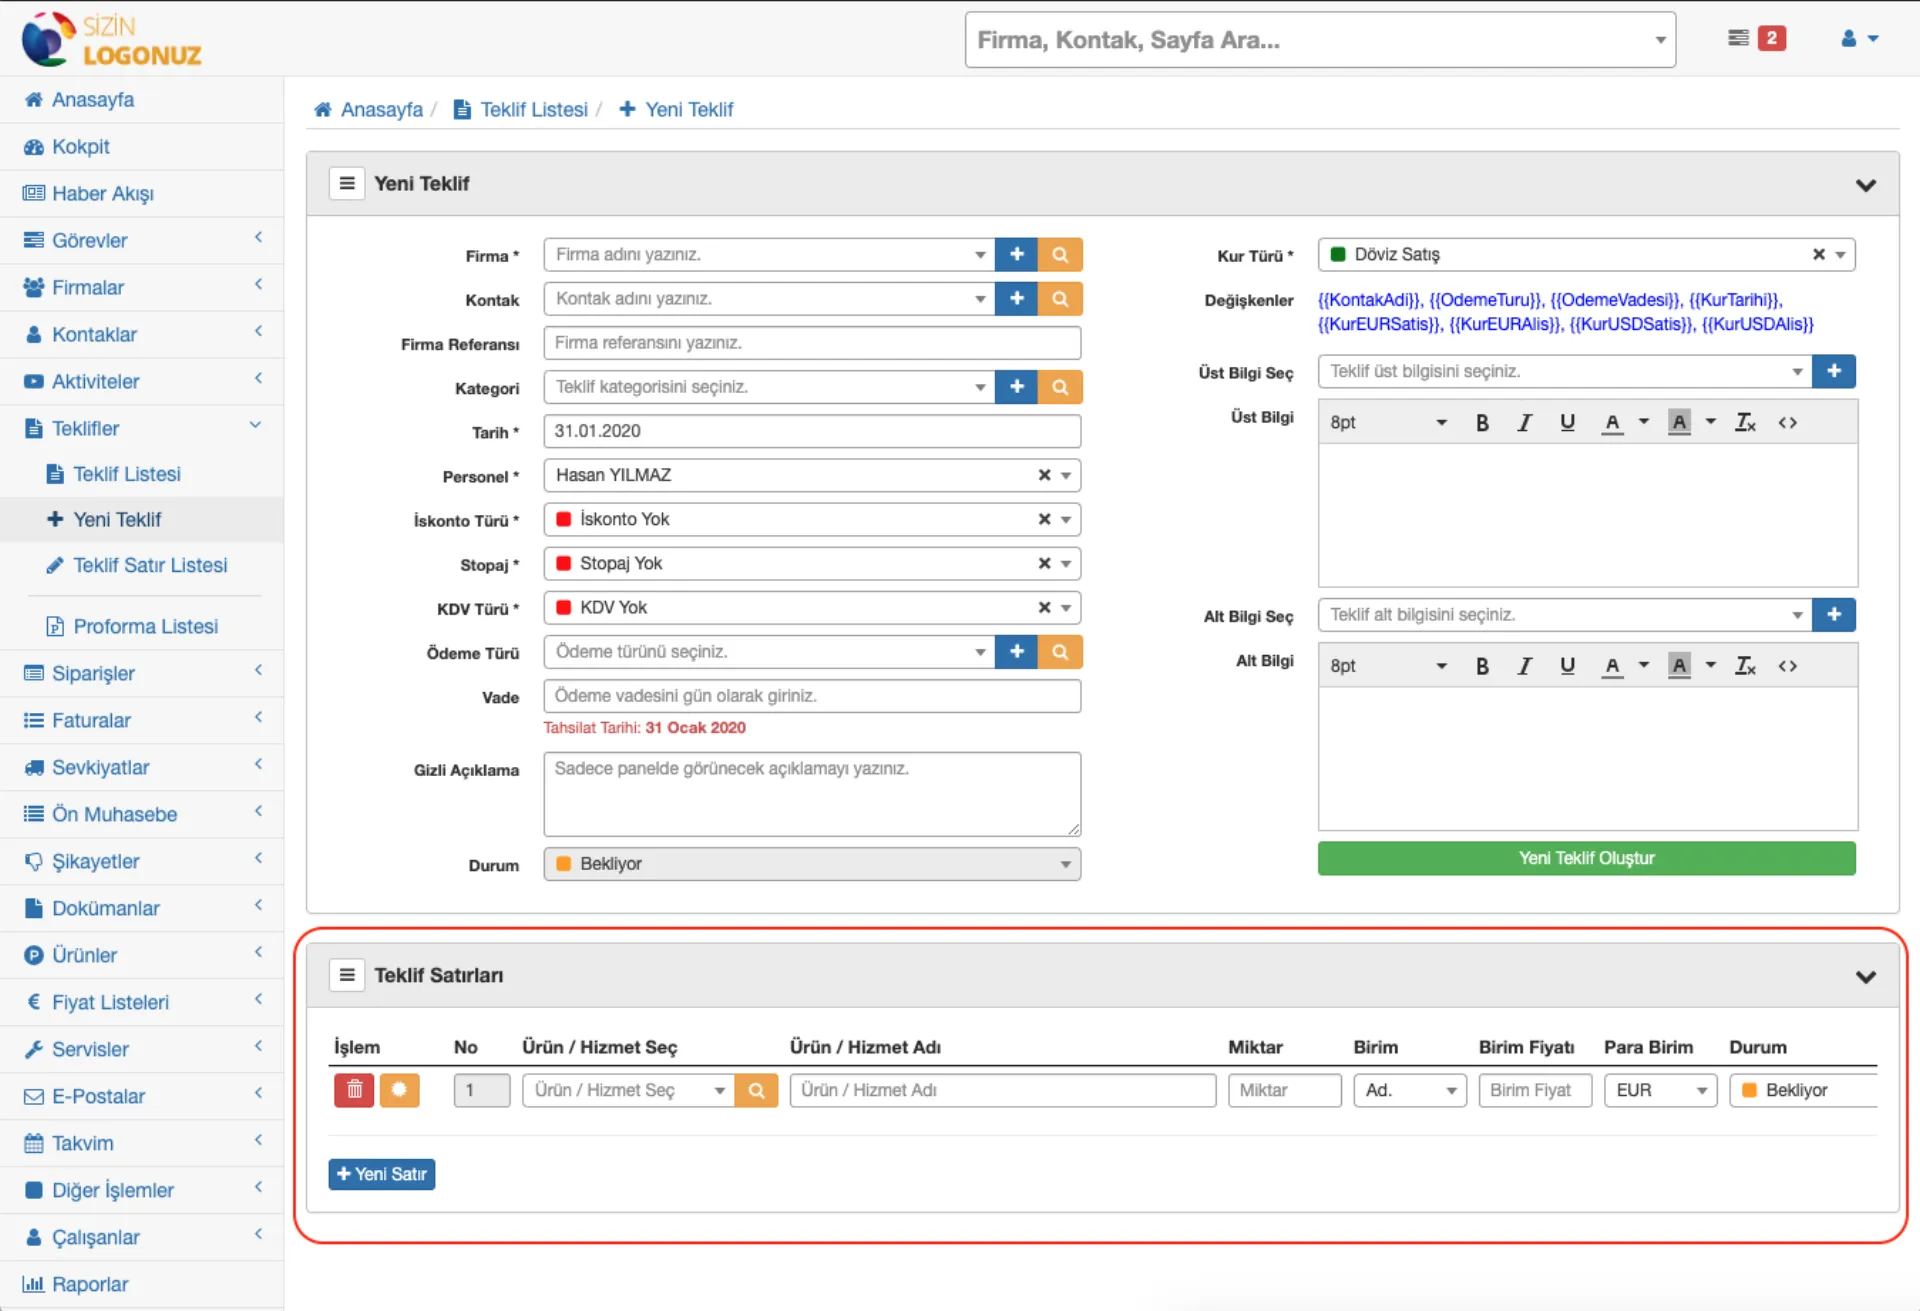Toggle bold in Üst Bilgi editor
This screenshot has height=1311, width=1920.
click(x=1482, y=423)
